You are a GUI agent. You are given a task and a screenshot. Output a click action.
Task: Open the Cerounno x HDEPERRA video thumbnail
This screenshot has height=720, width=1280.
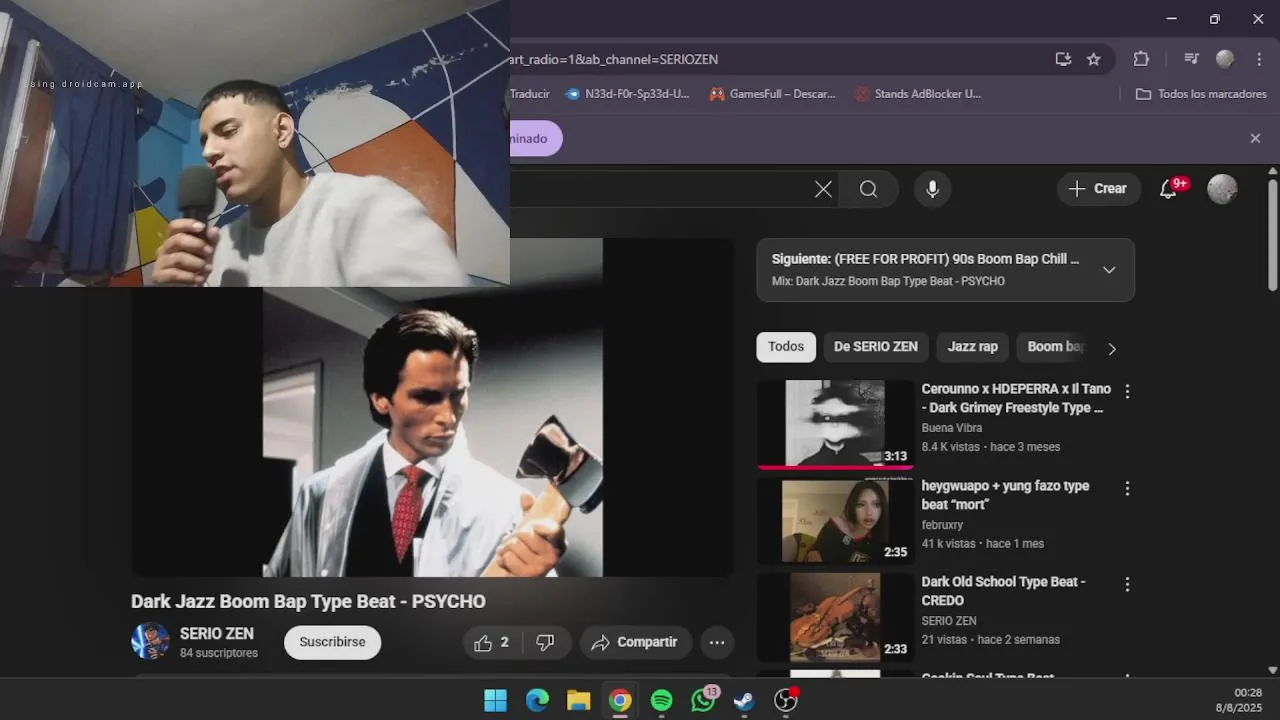pyautogui.click(x=835, y=424)
